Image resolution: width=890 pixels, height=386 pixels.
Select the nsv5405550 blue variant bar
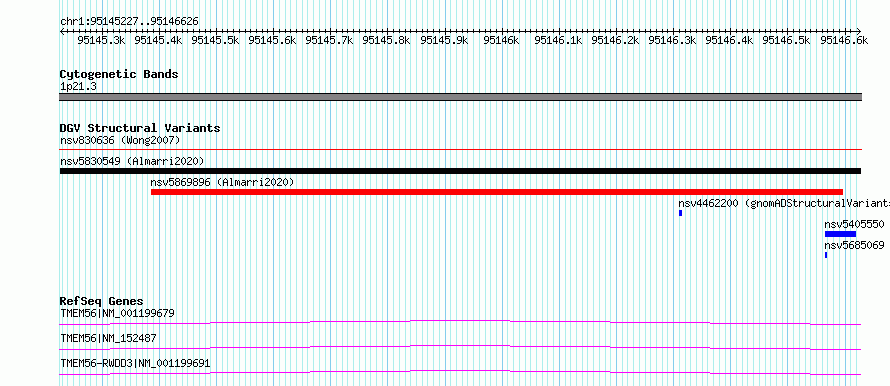pos(840,234)
